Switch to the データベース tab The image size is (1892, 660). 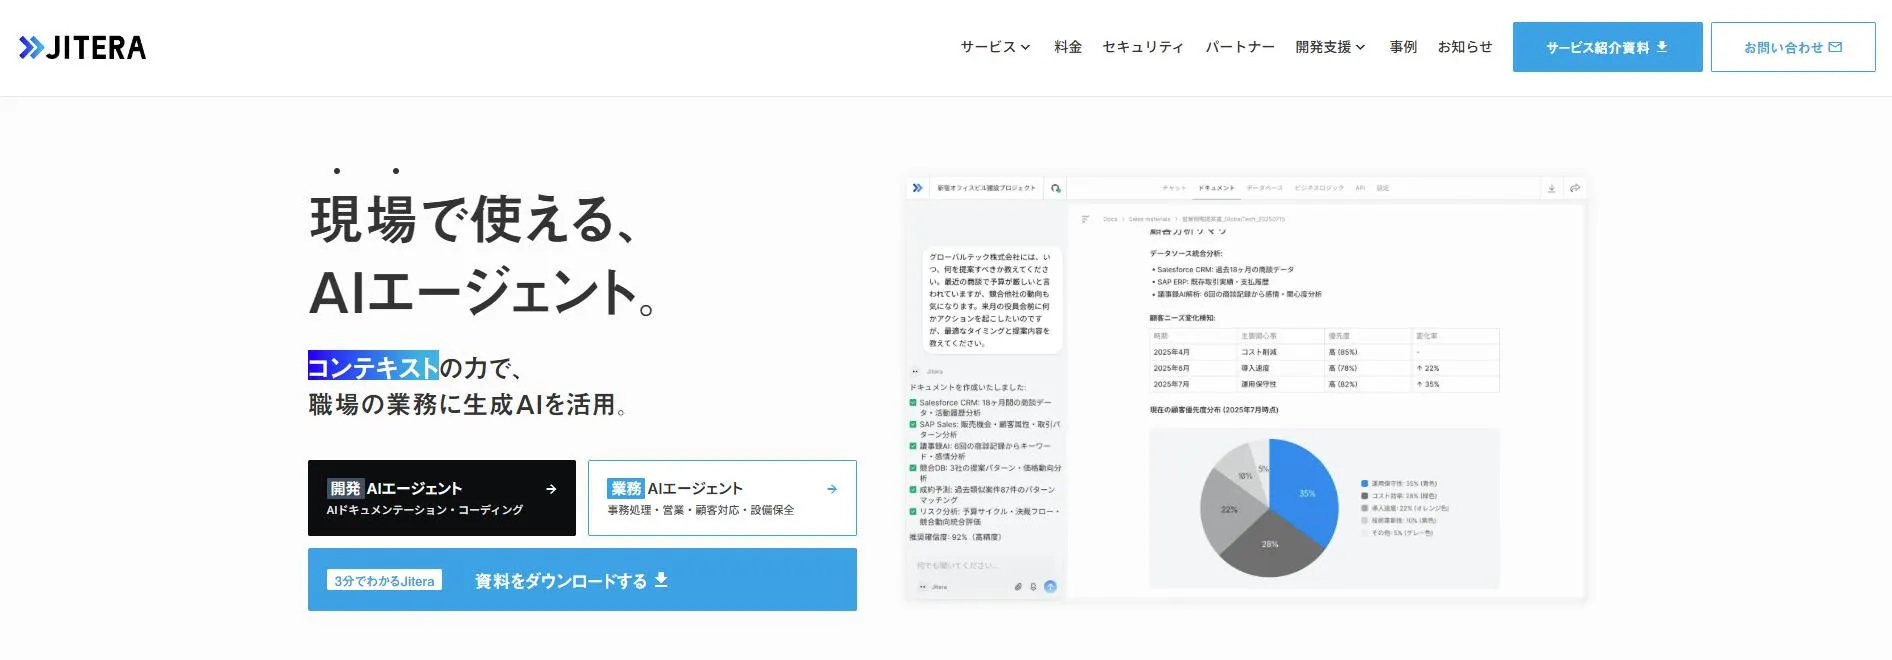coord(1264,188)
